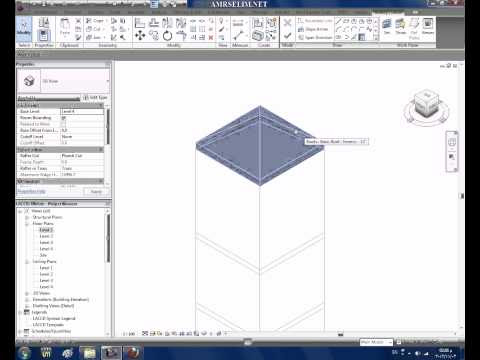Screen dimensions: 480x360
Task: Toggle the Room Bounding checkbox
Action: (64, 118)
